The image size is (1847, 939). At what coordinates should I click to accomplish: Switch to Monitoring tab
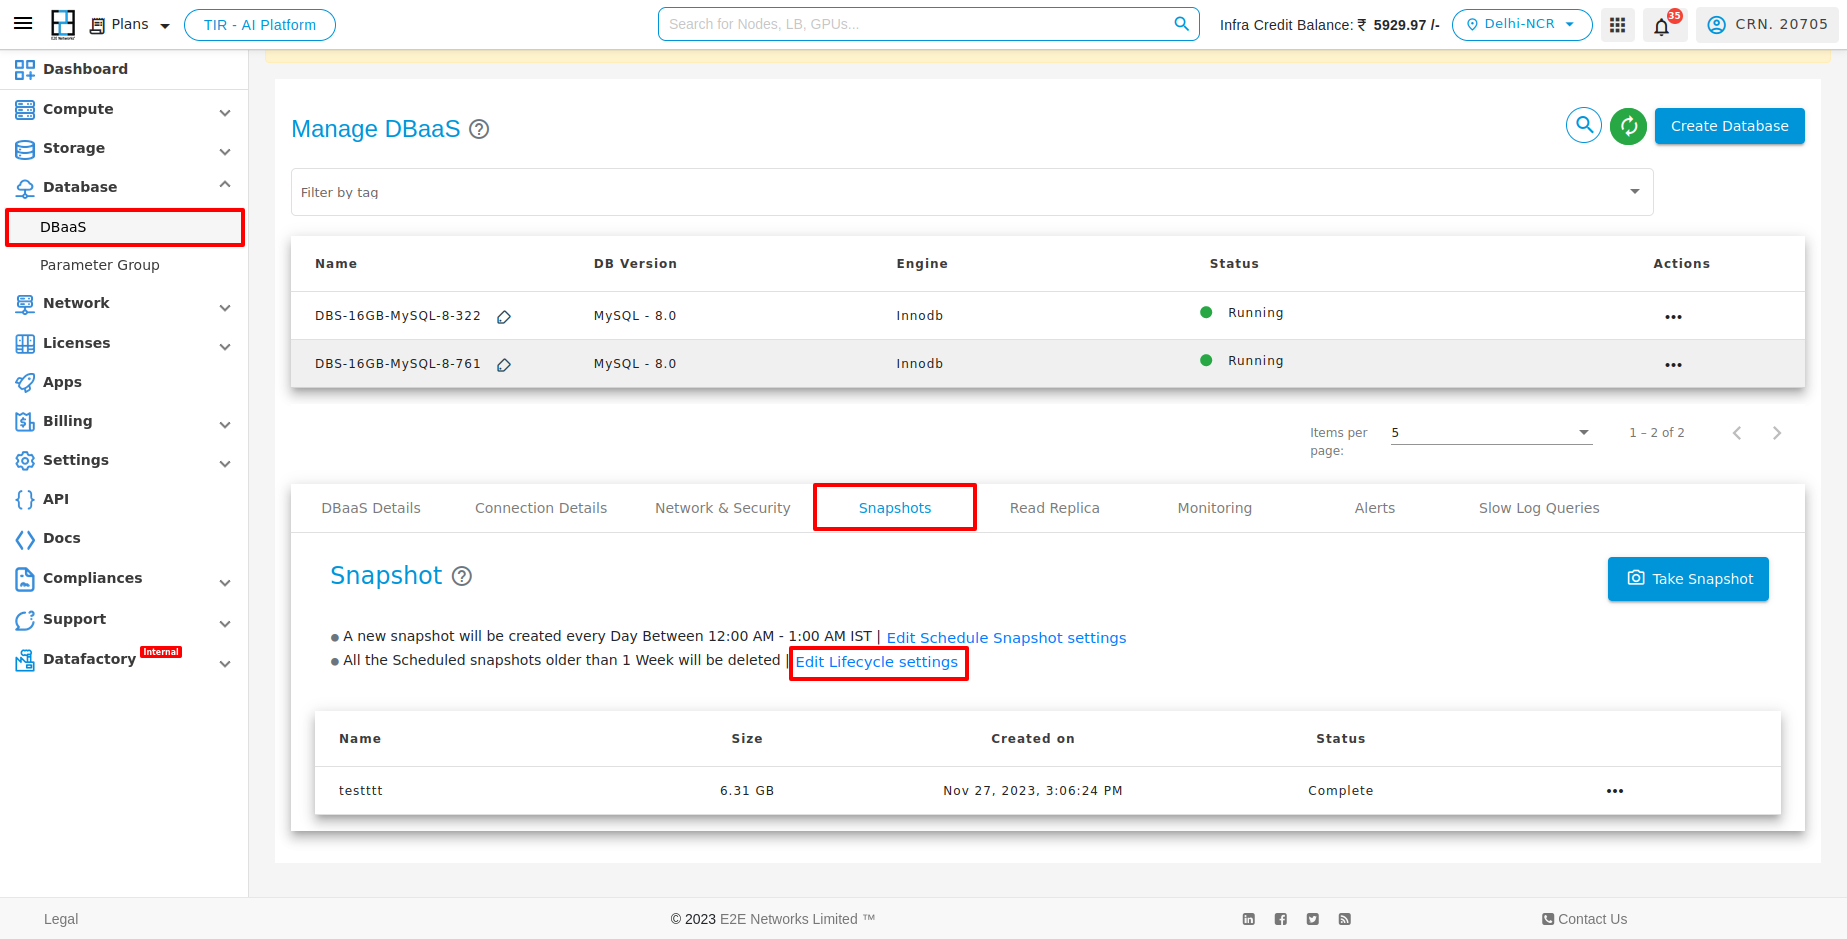1215,508
